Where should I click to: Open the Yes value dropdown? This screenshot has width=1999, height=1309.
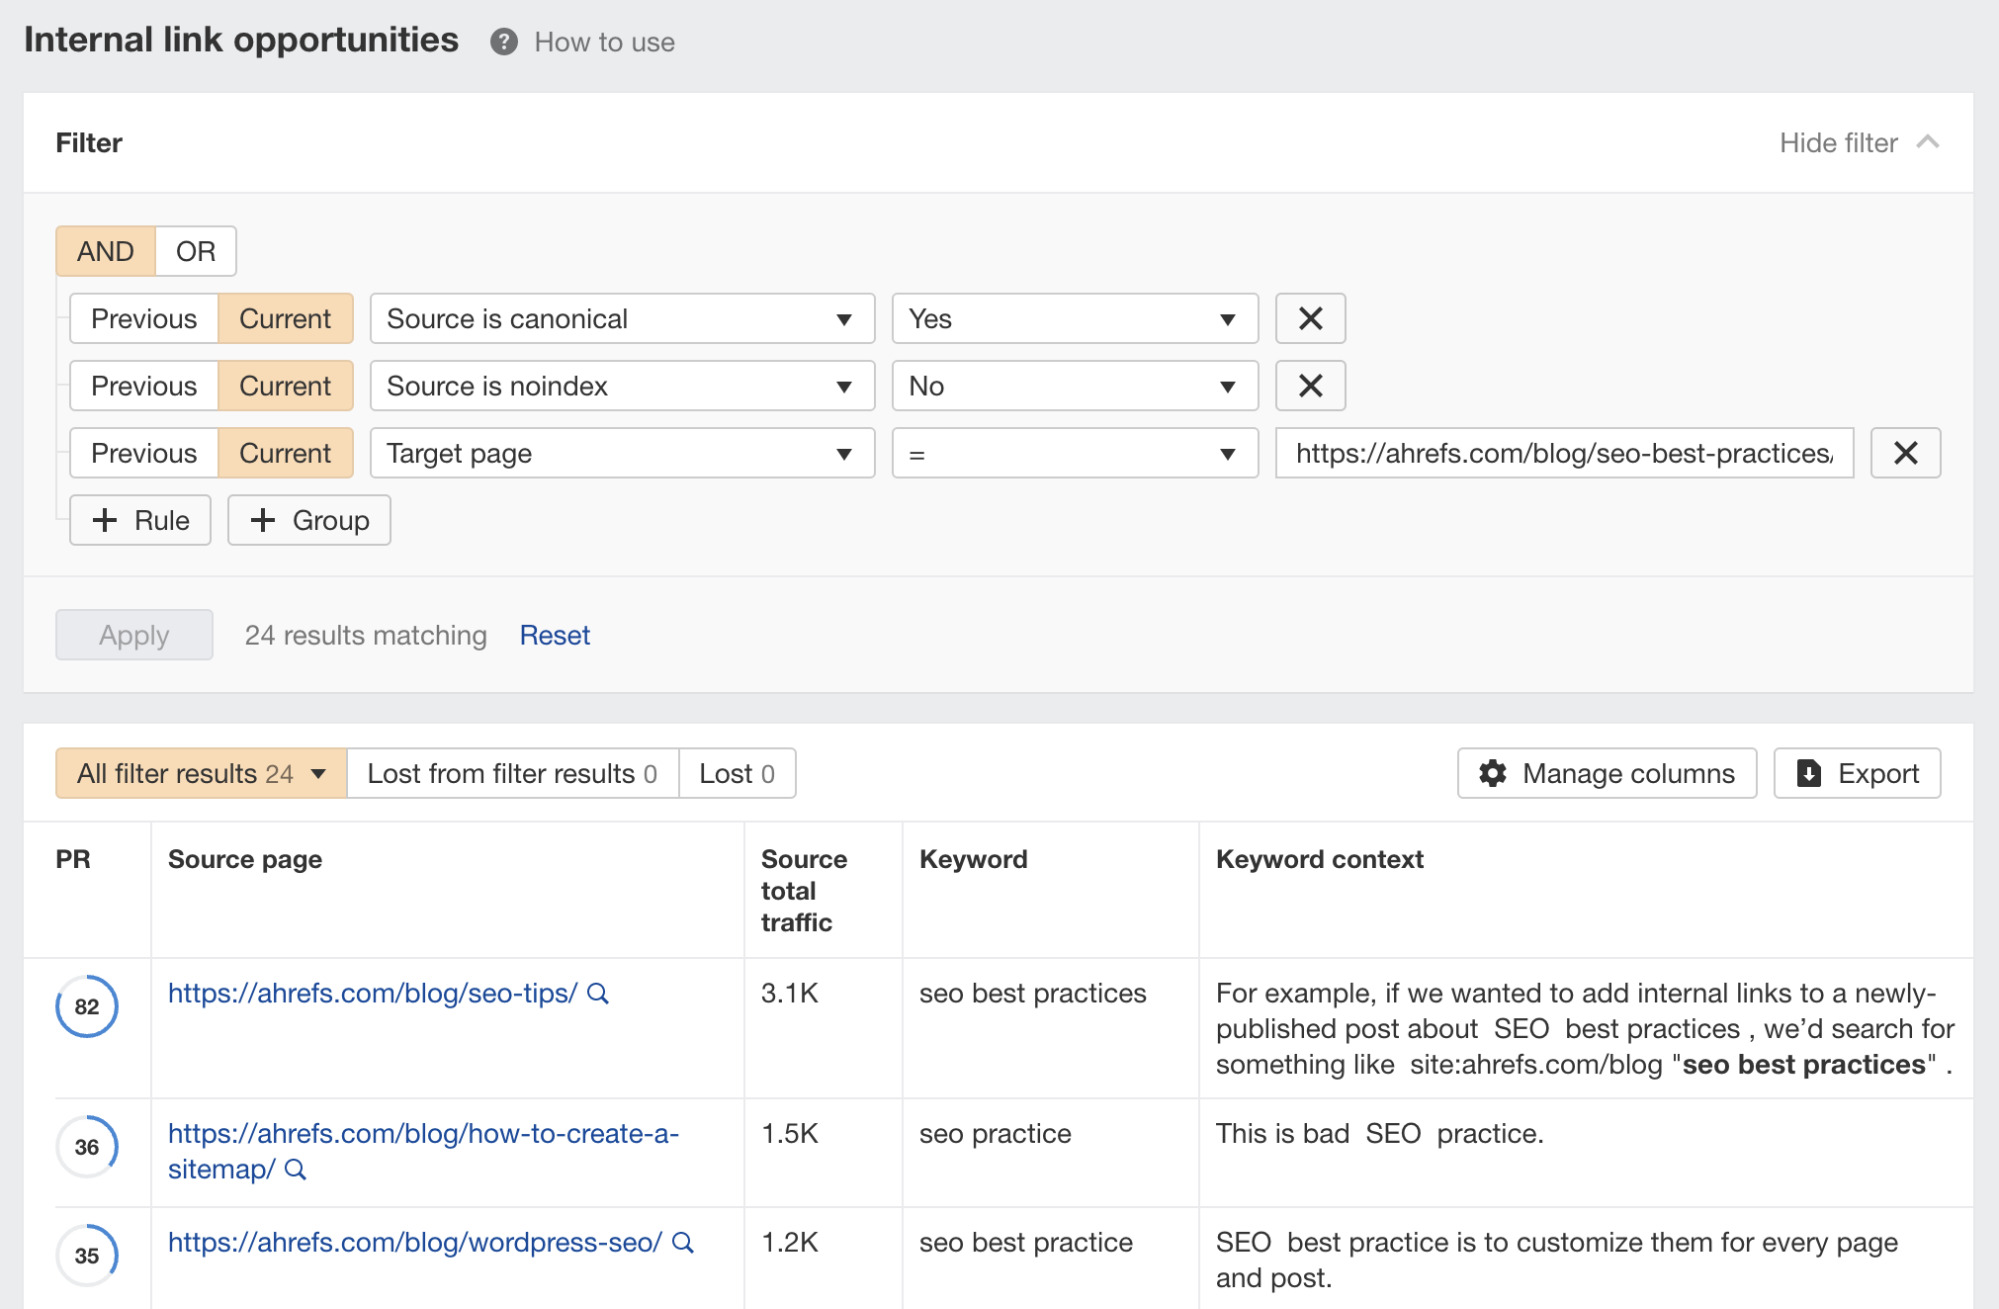[x=1073, y=319]
